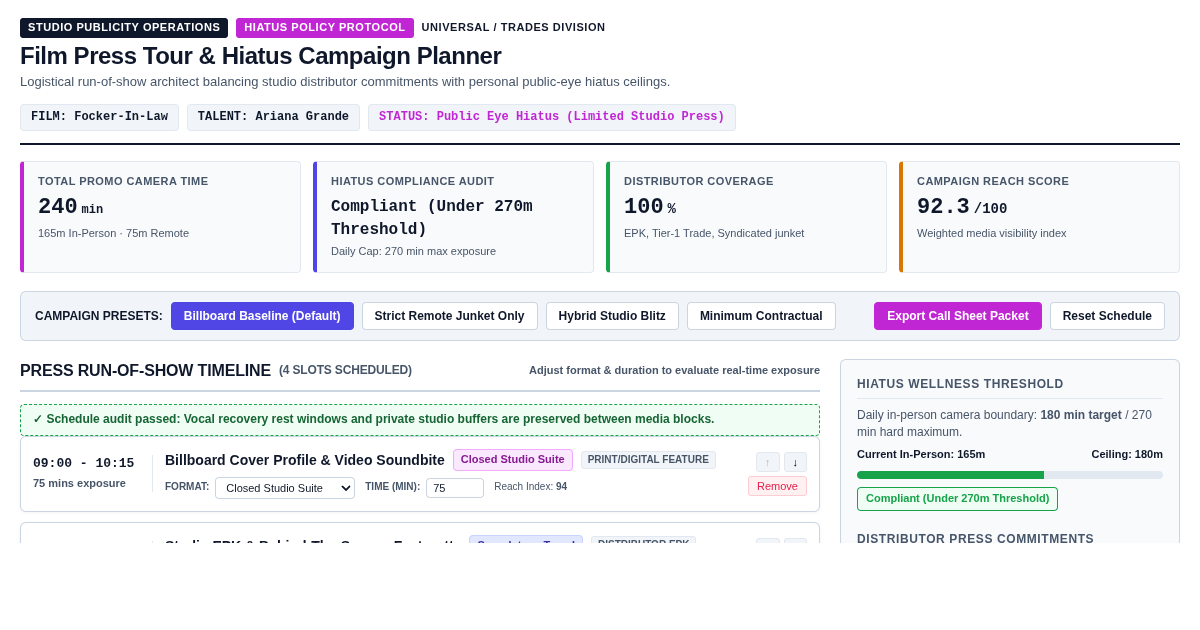Click the schedule audit passed banner

420,420
